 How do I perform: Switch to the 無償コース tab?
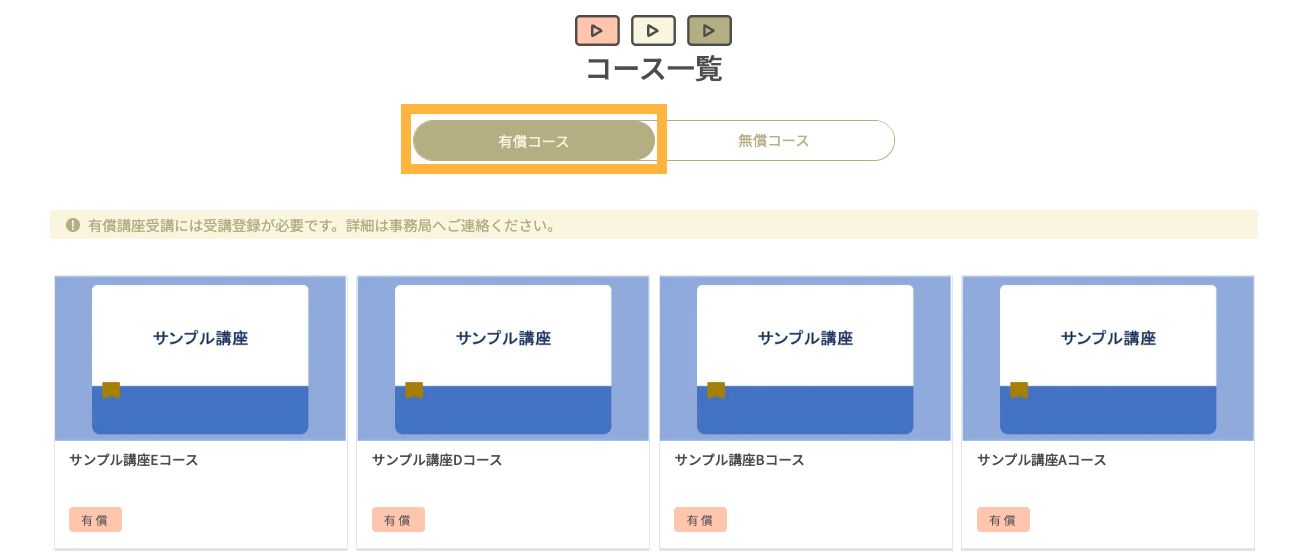click(x=774, y=141)
